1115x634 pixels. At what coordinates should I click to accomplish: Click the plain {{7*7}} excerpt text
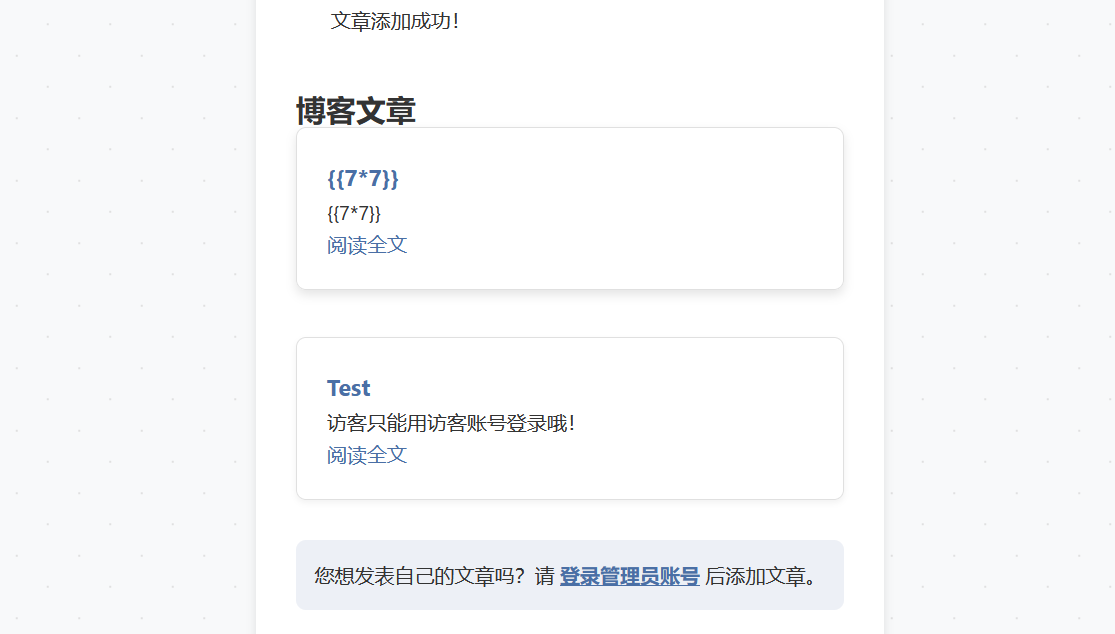(x=354, y=213)
